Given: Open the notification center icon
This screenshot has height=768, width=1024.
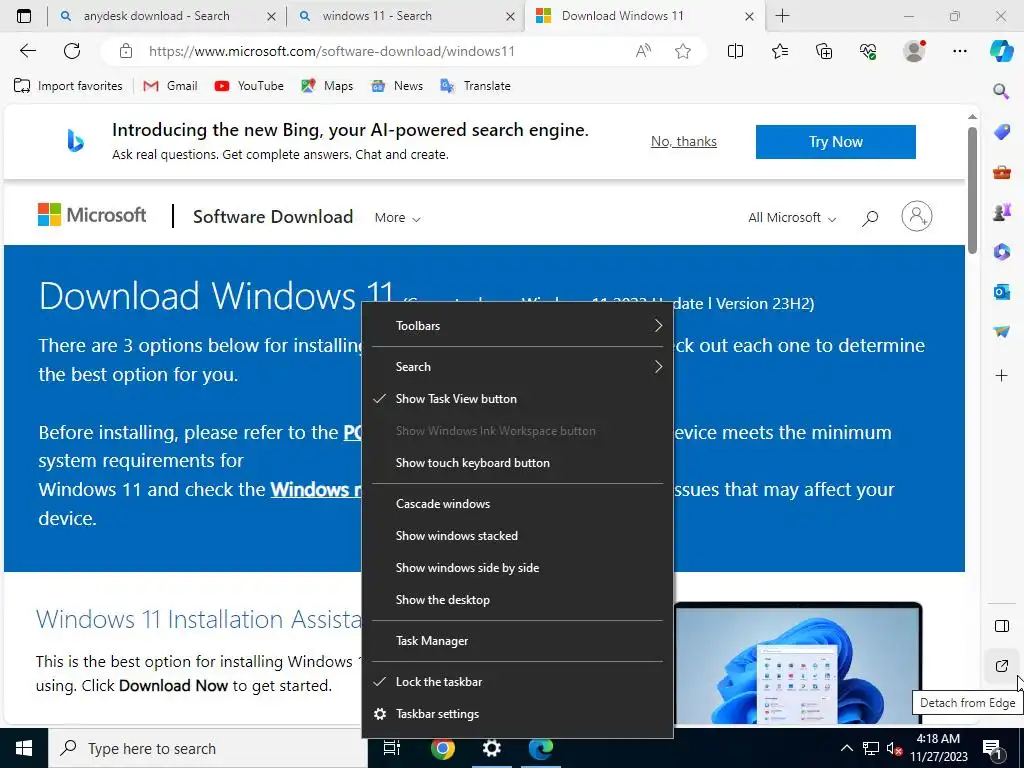Looking at the screenshot, I should pos(993,748).
